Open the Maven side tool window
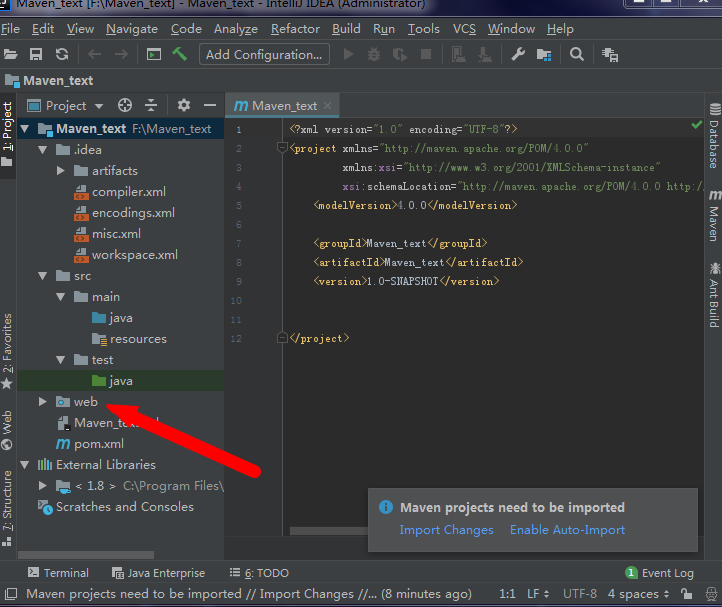The image size is (722, 607). pos(714,216)
